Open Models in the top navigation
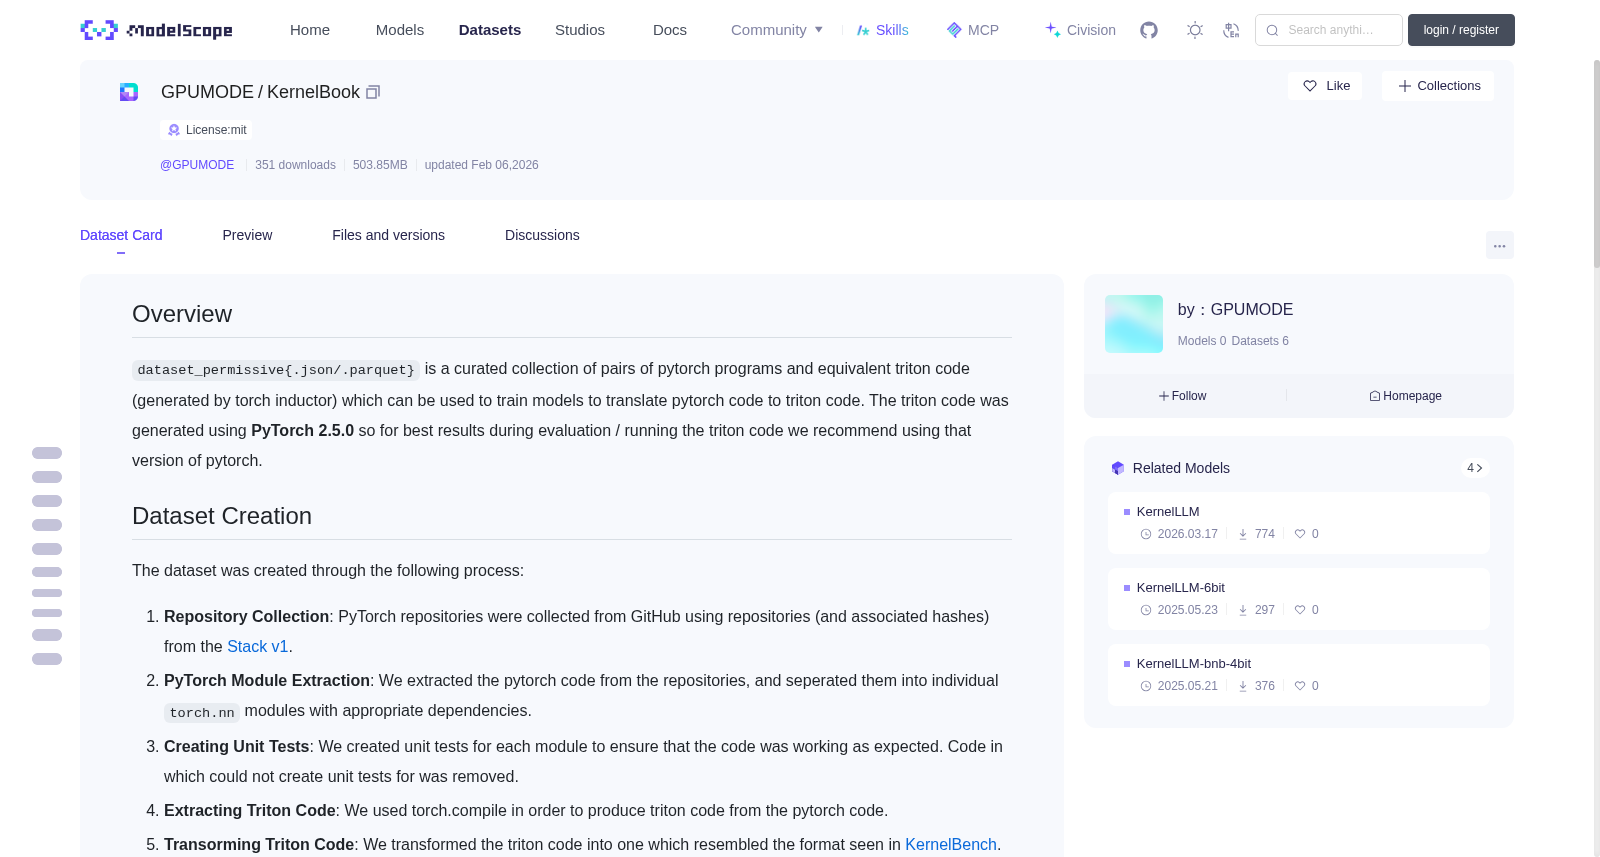 (400, 30)
